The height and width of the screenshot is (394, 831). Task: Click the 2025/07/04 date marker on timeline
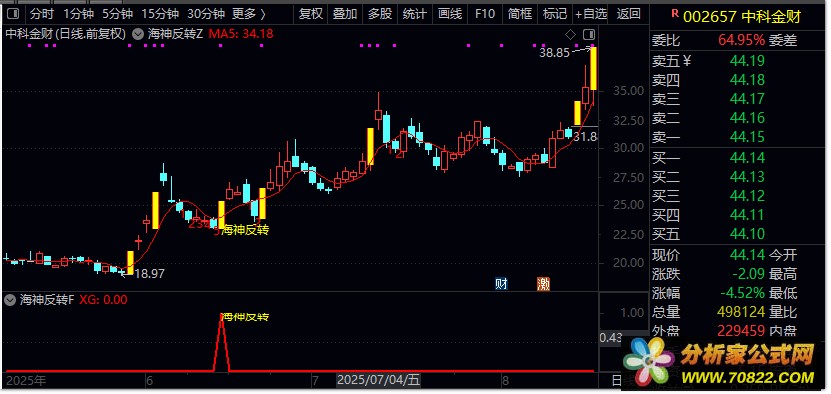pos(379,380)
